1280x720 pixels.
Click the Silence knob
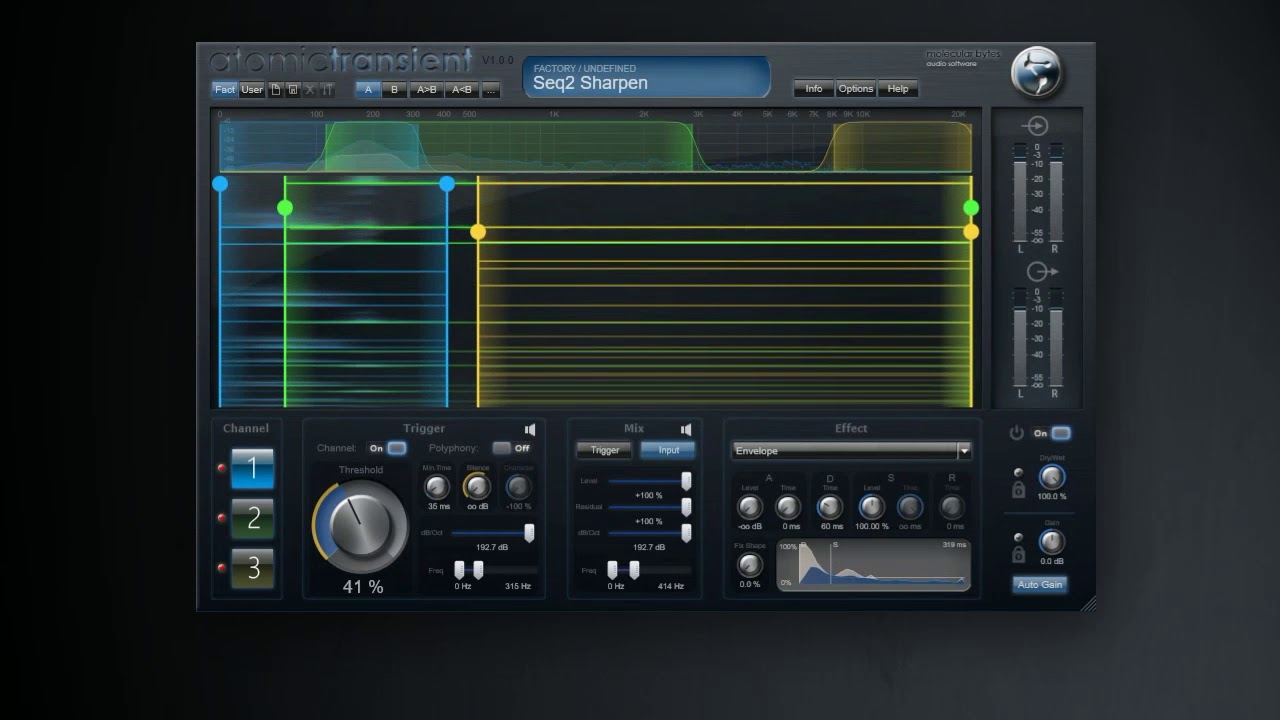(478, 487)
